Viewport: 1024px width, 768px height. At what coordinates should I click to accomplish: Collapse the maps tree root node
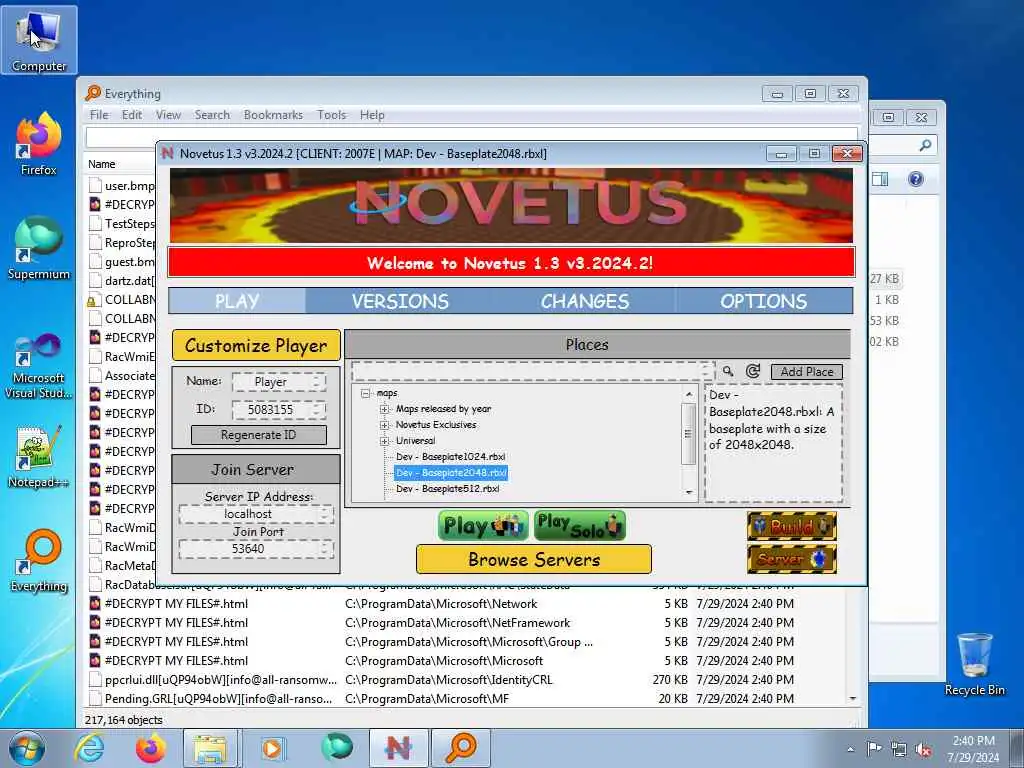[366, 393]
